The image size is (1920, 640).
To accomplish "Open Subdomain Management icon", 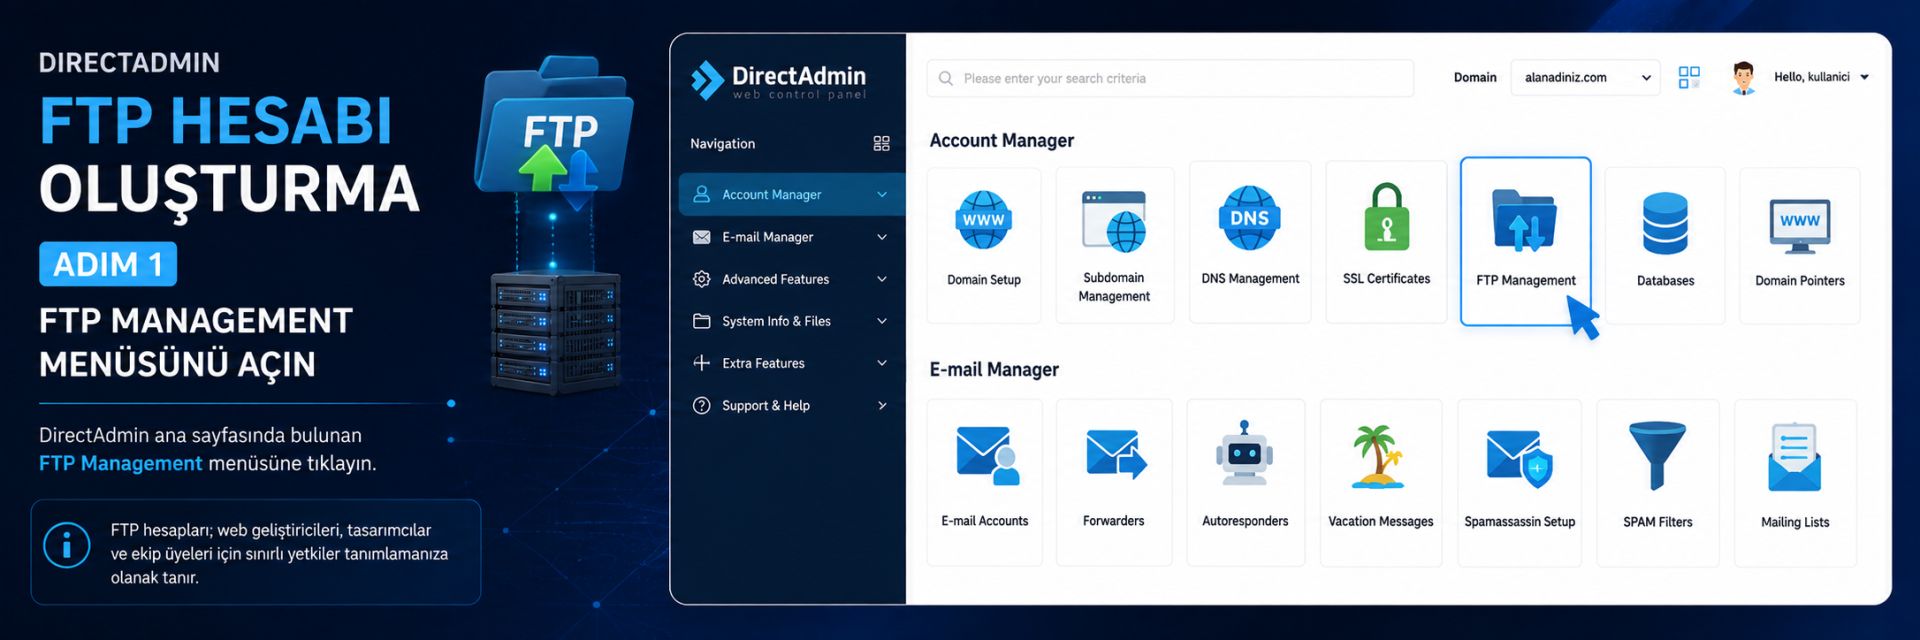I will pyautogui.click(x=1114, y=221).
